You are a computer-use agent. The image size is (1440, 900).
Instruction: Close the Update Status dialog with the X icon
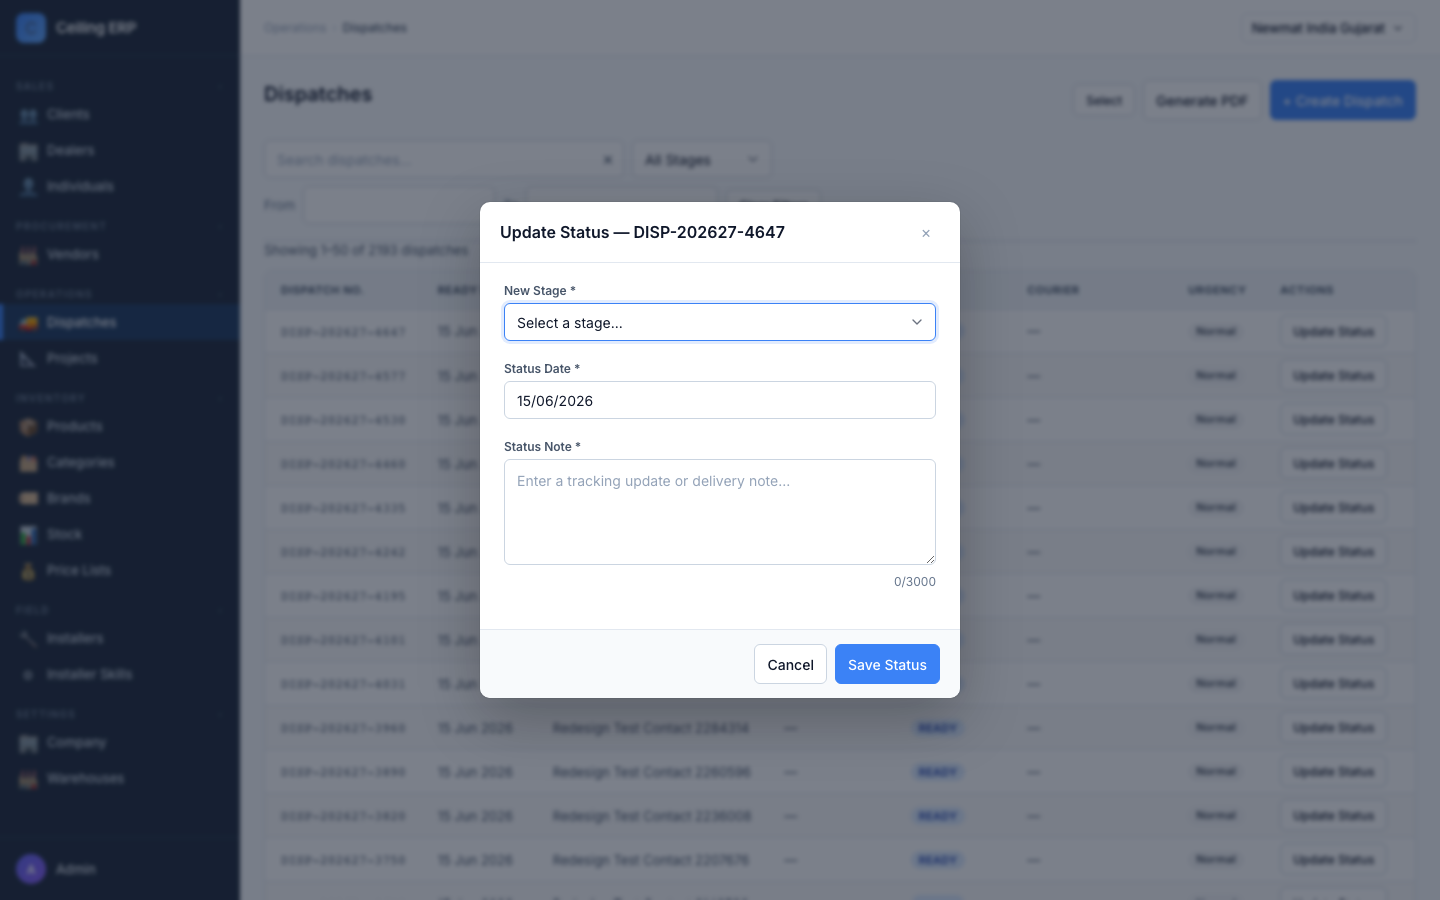click(x=926, y=233)
